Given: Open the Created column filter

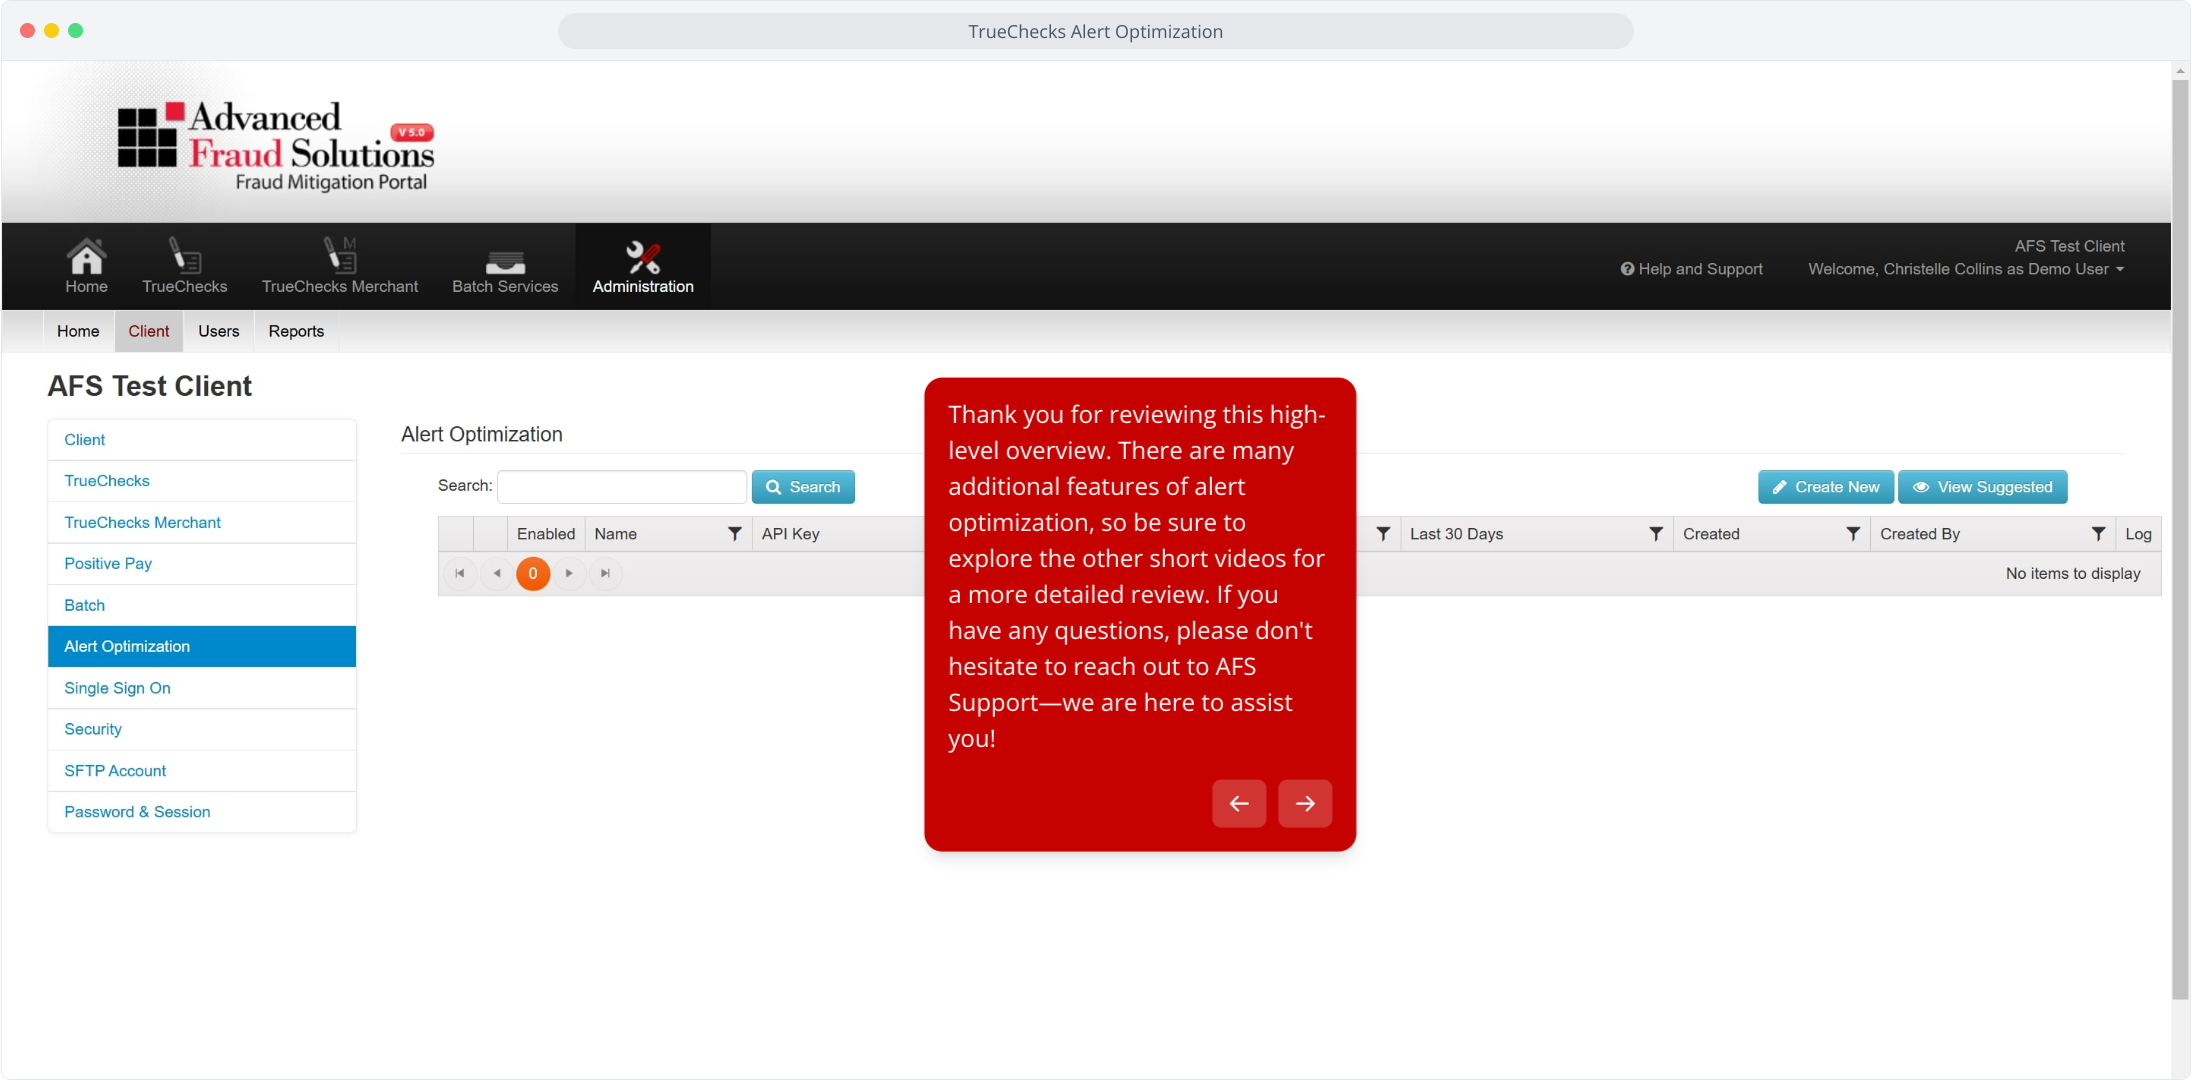Looking at the screenshot, I should [x=1853, y=534].
